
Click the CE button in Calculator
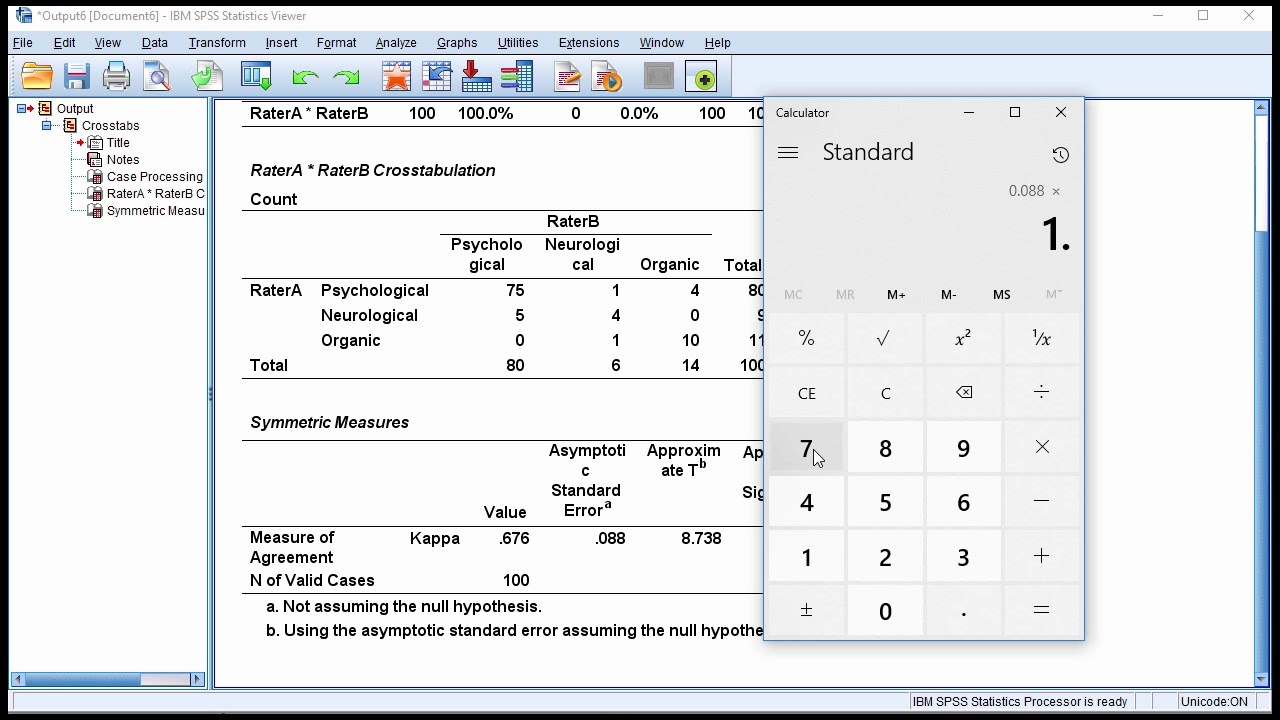(806, 393)
